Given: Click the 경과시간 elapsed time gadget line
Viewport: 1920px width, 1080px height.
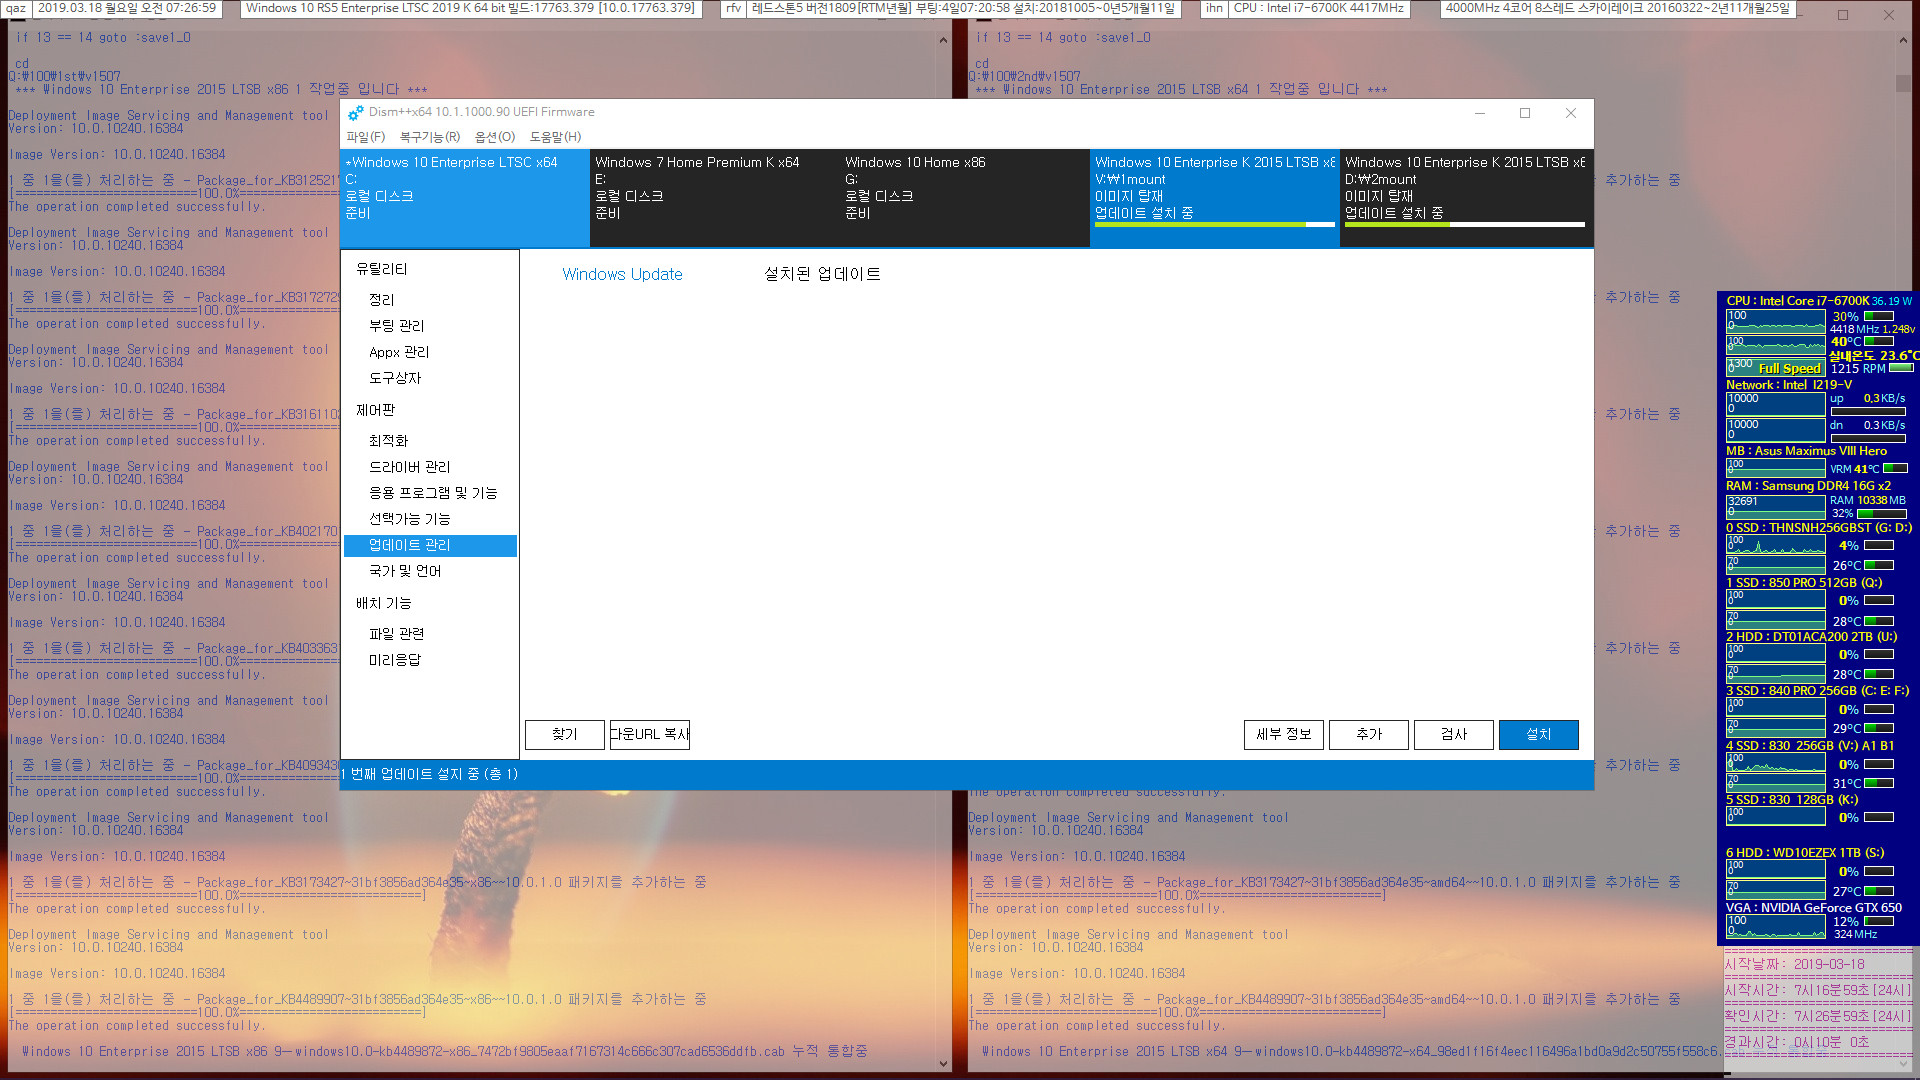Looking at the screenshot, I should coord(1796,1042).
